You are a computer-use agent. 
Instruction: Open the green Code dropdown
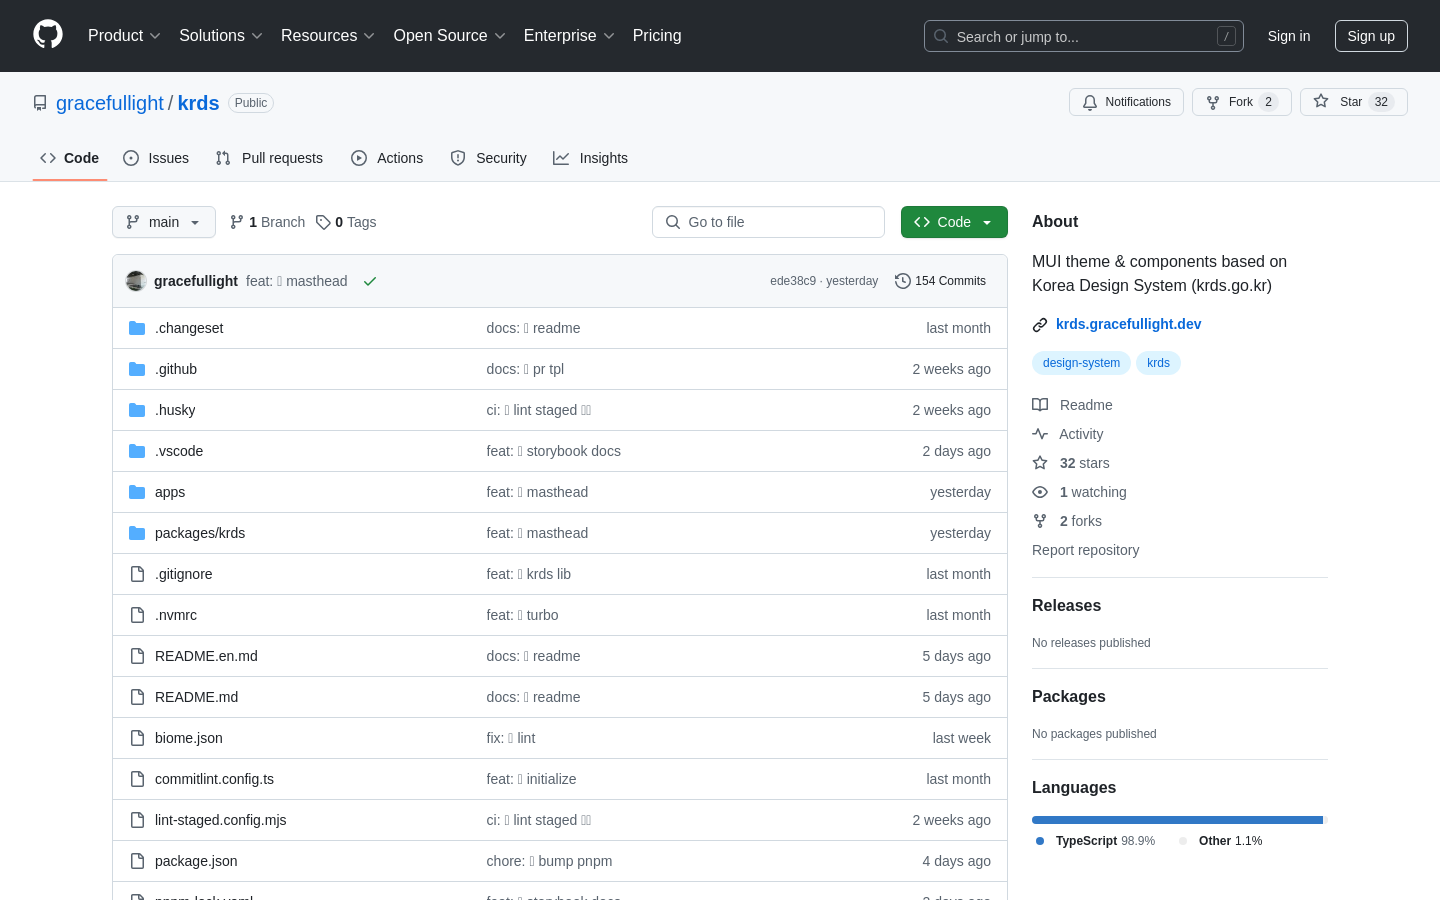pos(954,222)
